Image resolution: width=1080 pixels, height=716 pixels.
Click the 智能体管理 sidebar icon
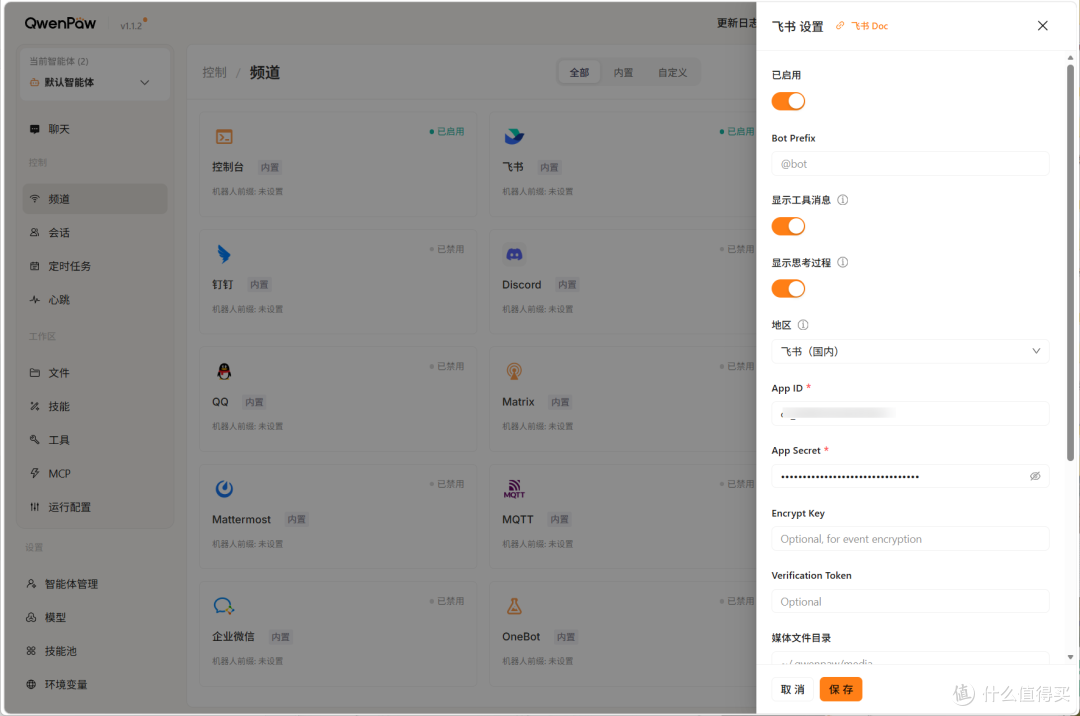(31, 584)
